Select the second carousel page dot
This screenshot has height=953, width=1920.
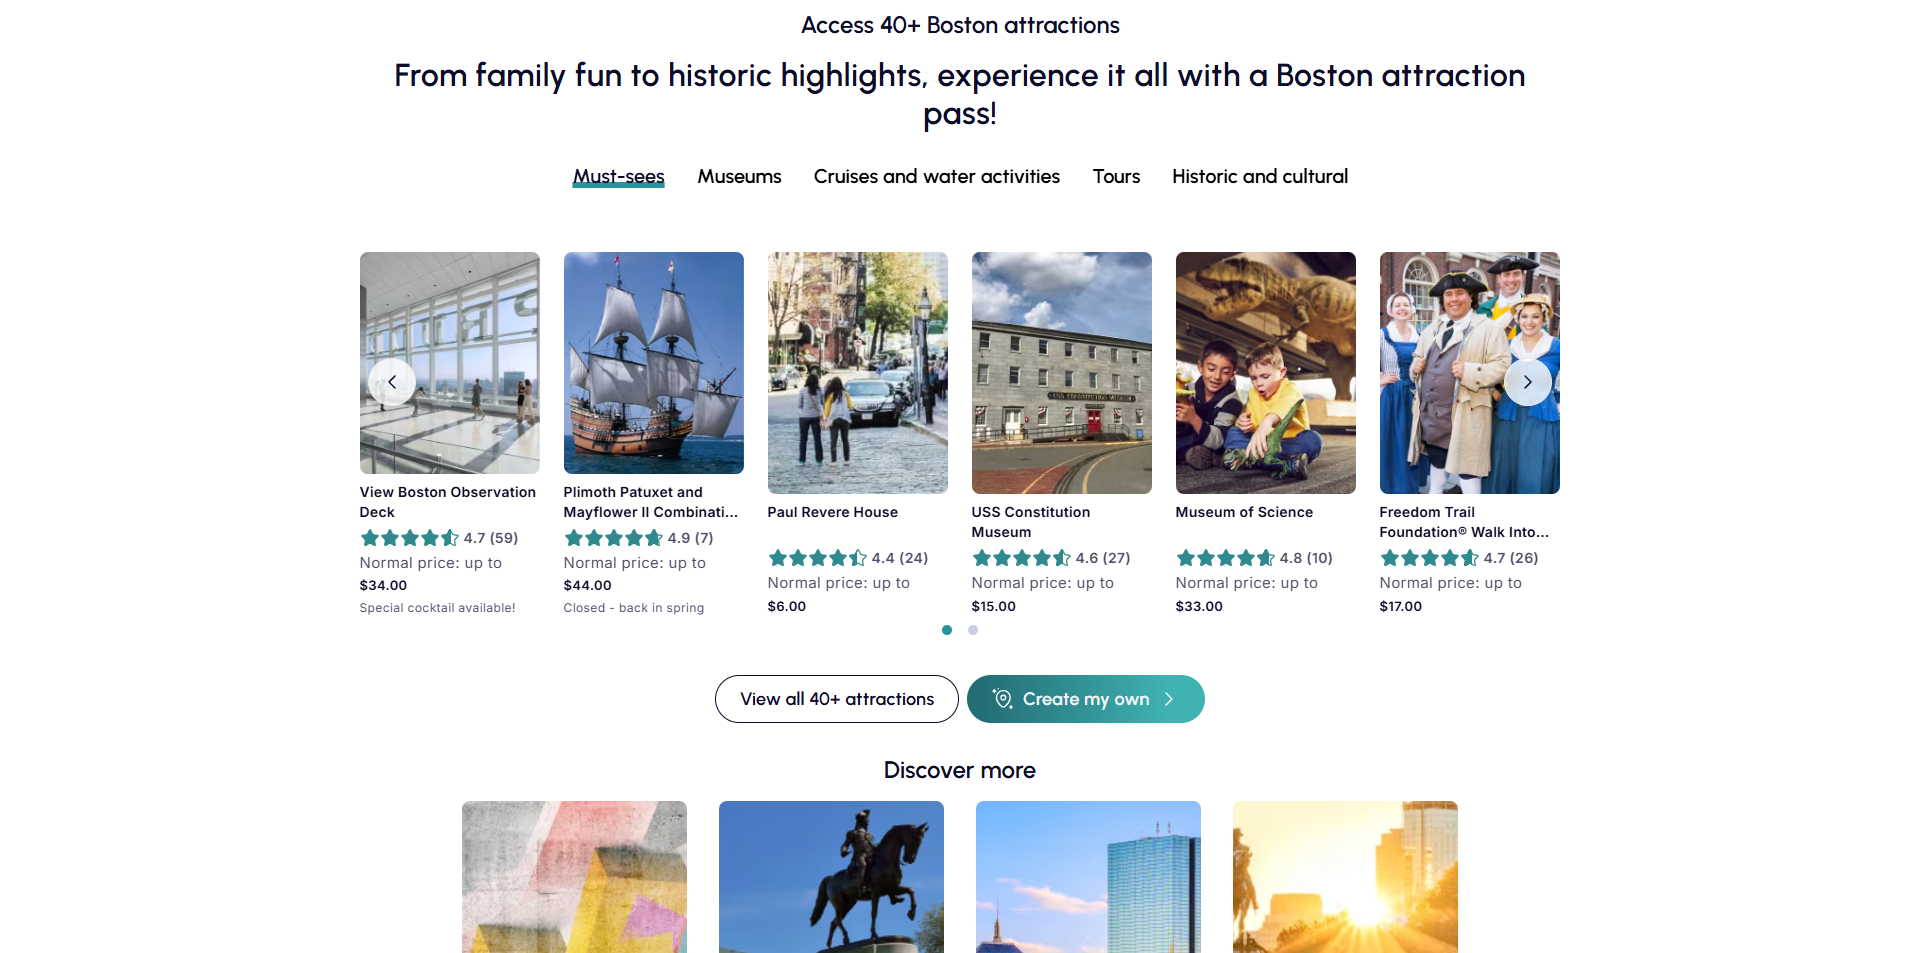tap(973, 630)
